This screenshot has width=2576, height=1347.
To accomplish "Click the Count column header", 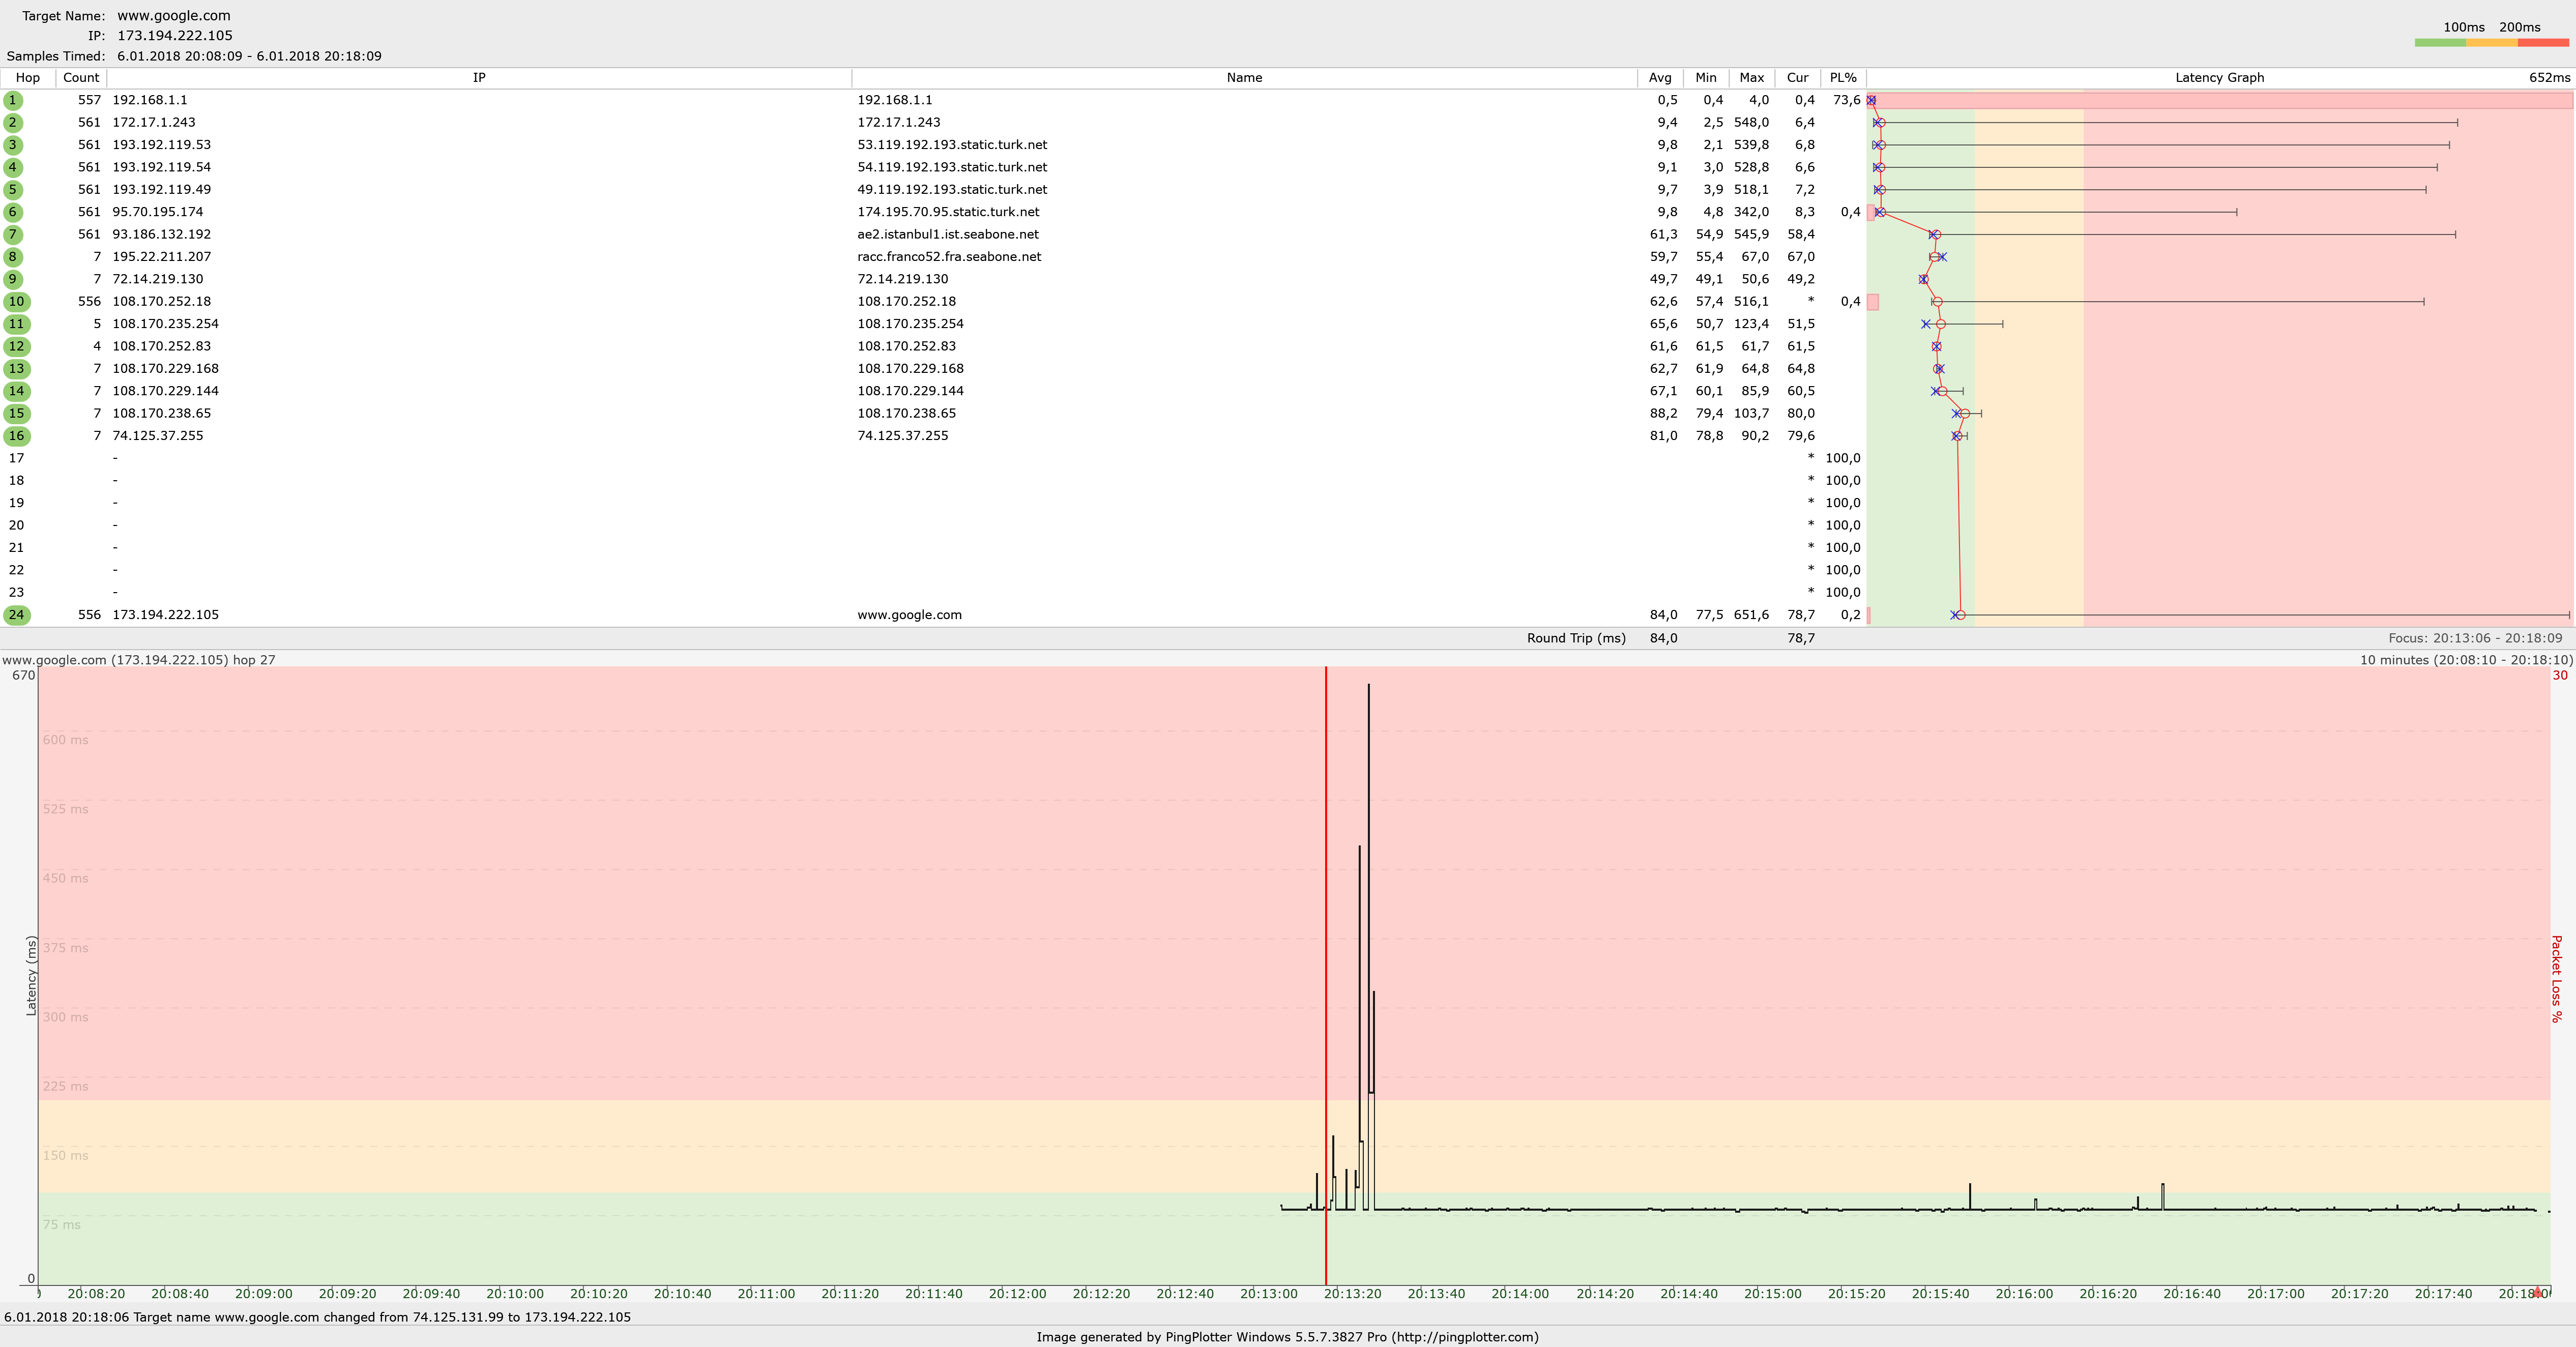I will tap(81, 78).
